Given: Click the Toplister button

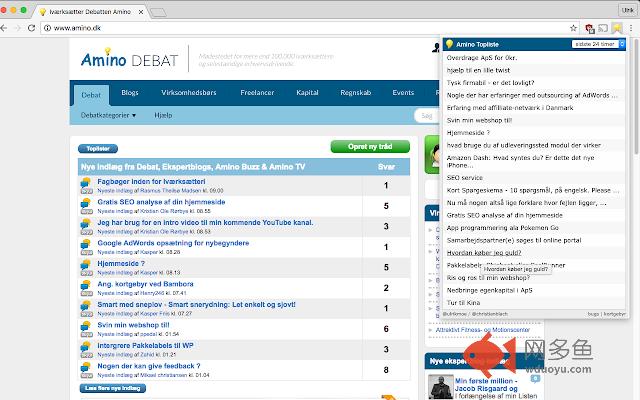Looking at the screenshot, I should [98, 149].
